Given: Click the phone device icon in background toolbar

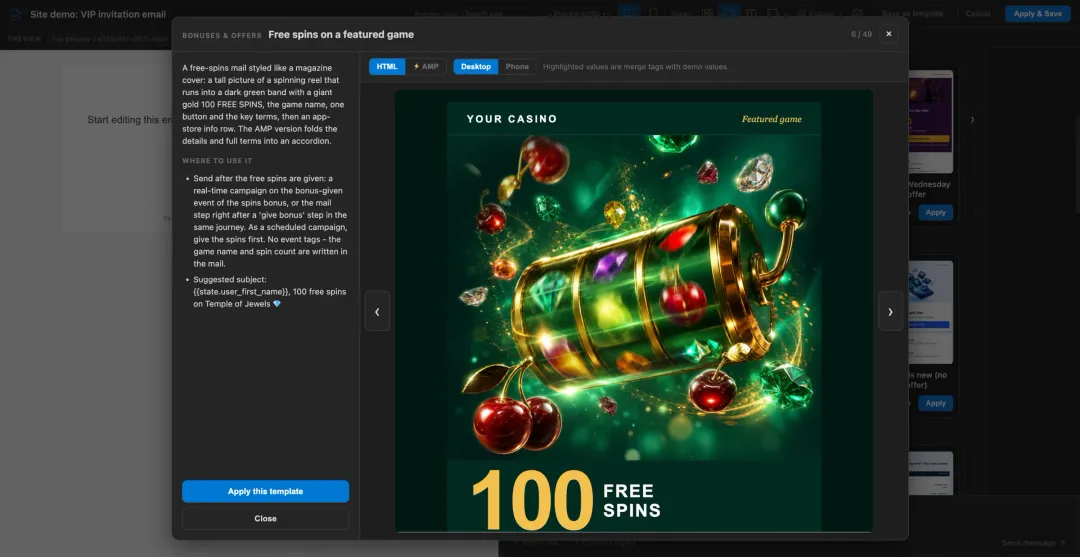Looking at the screenshot, I should (x=652, y=13).
